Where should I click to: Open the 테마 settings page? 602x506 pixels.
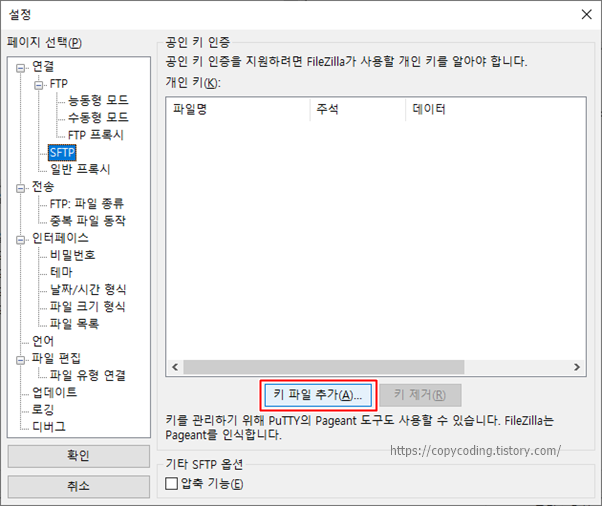(61, 272)
